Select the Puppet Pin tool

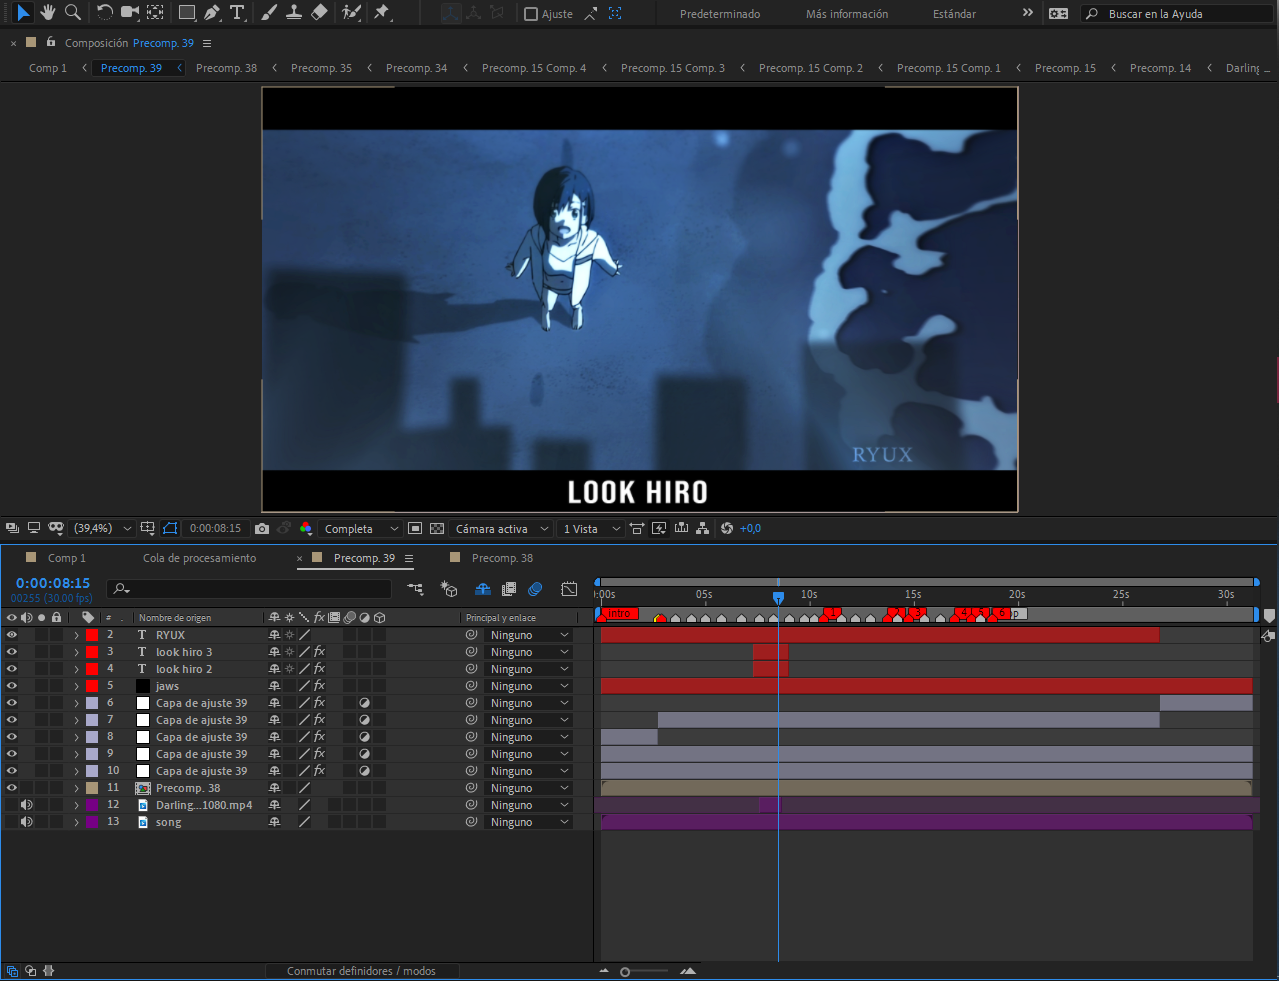pyautogui.click(x=381, y=13)
